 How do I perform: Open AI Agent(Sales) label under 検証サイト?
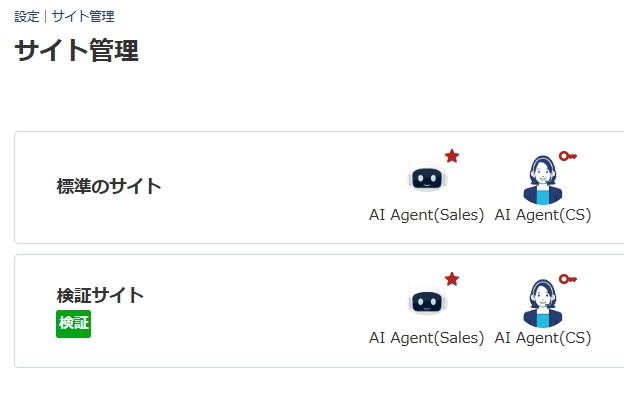click(x=426, y=338)
